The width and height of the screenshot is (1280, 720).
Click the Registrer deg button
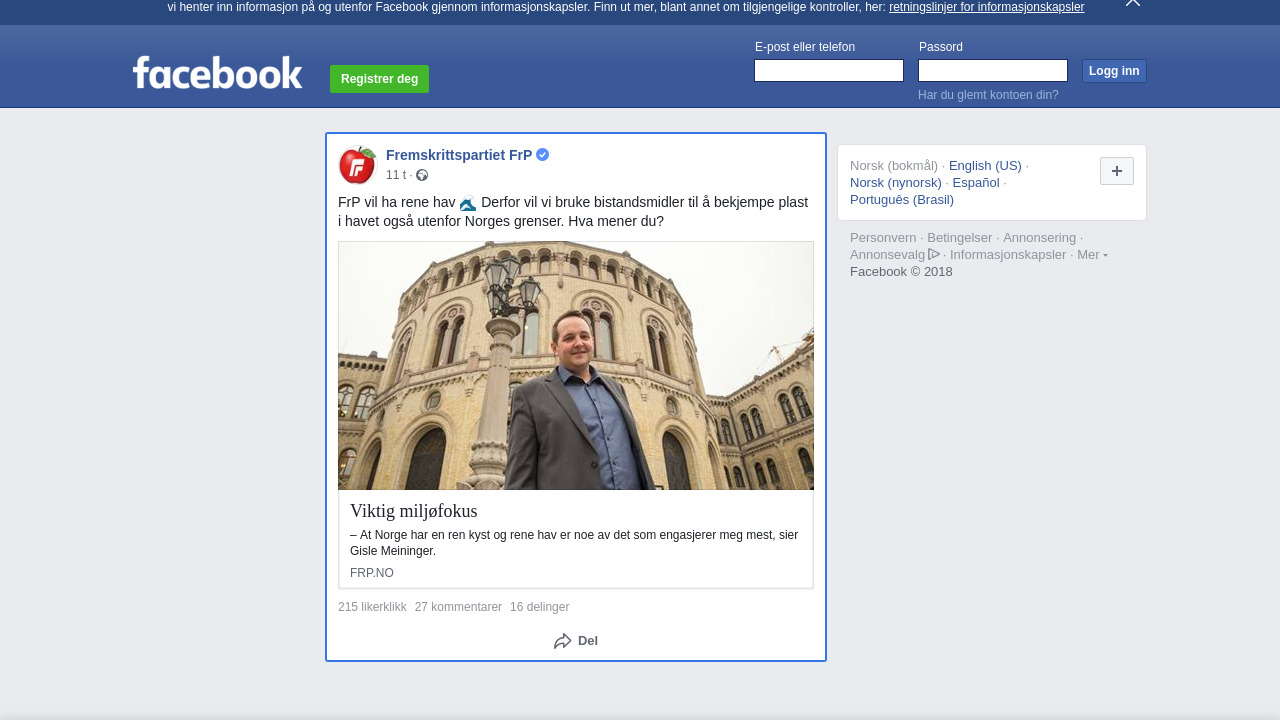coord(379,79)
